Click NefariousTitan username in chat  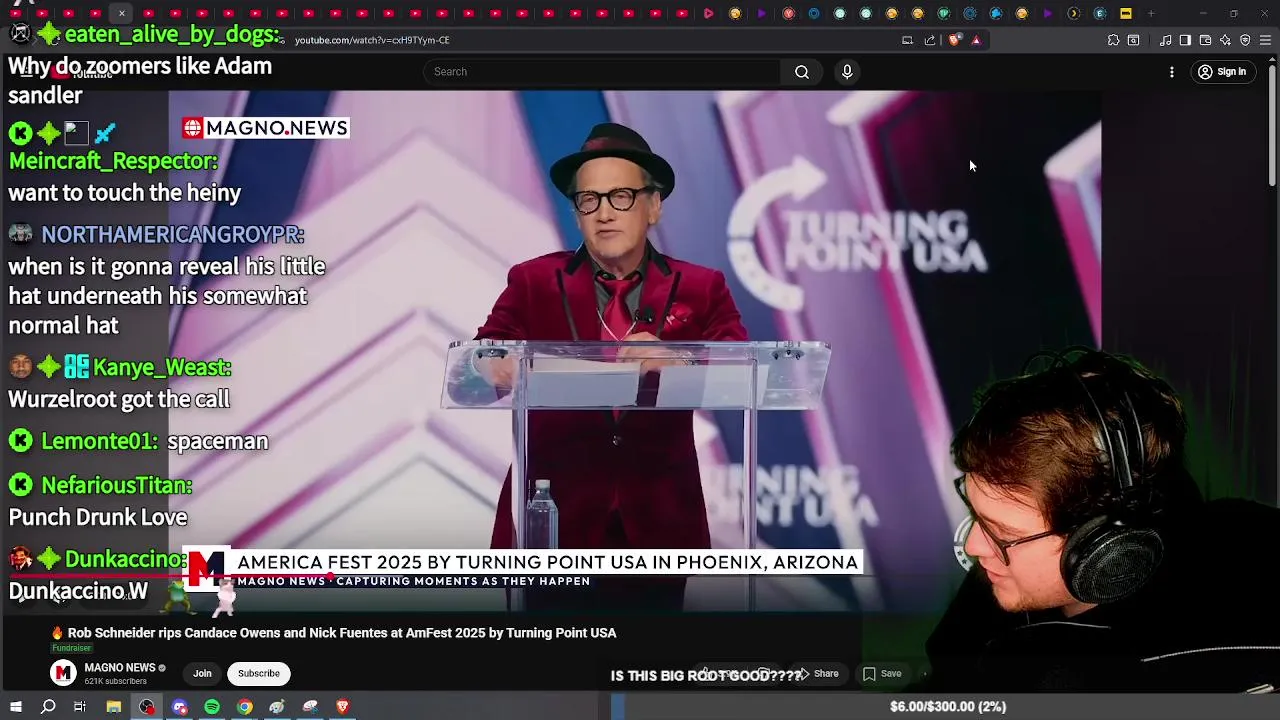tap(116, 485)
